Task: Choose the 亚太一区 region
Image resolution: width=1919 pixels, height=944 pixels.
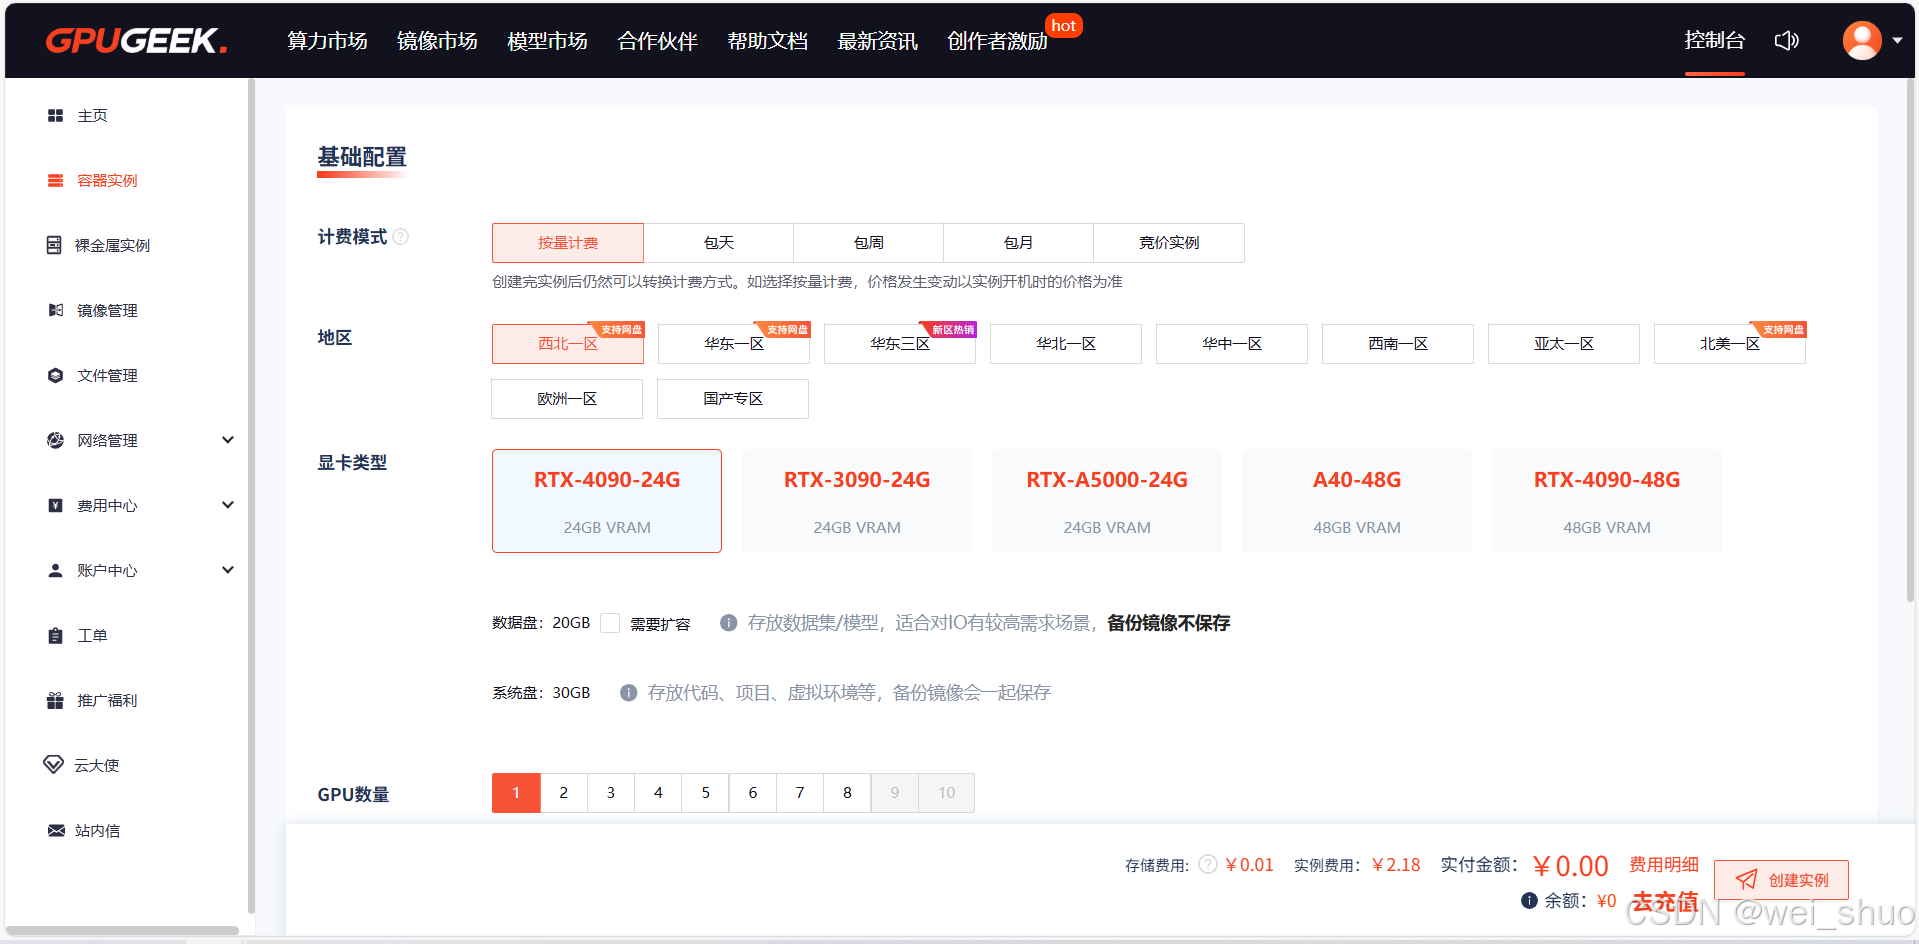Action: click(x=1564, y=344)
